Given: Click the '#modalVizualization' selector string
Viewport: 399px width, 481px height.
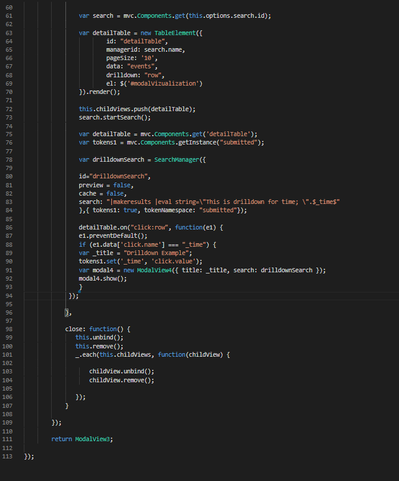Looking at the screenshot, I should [x=163, y=84].
